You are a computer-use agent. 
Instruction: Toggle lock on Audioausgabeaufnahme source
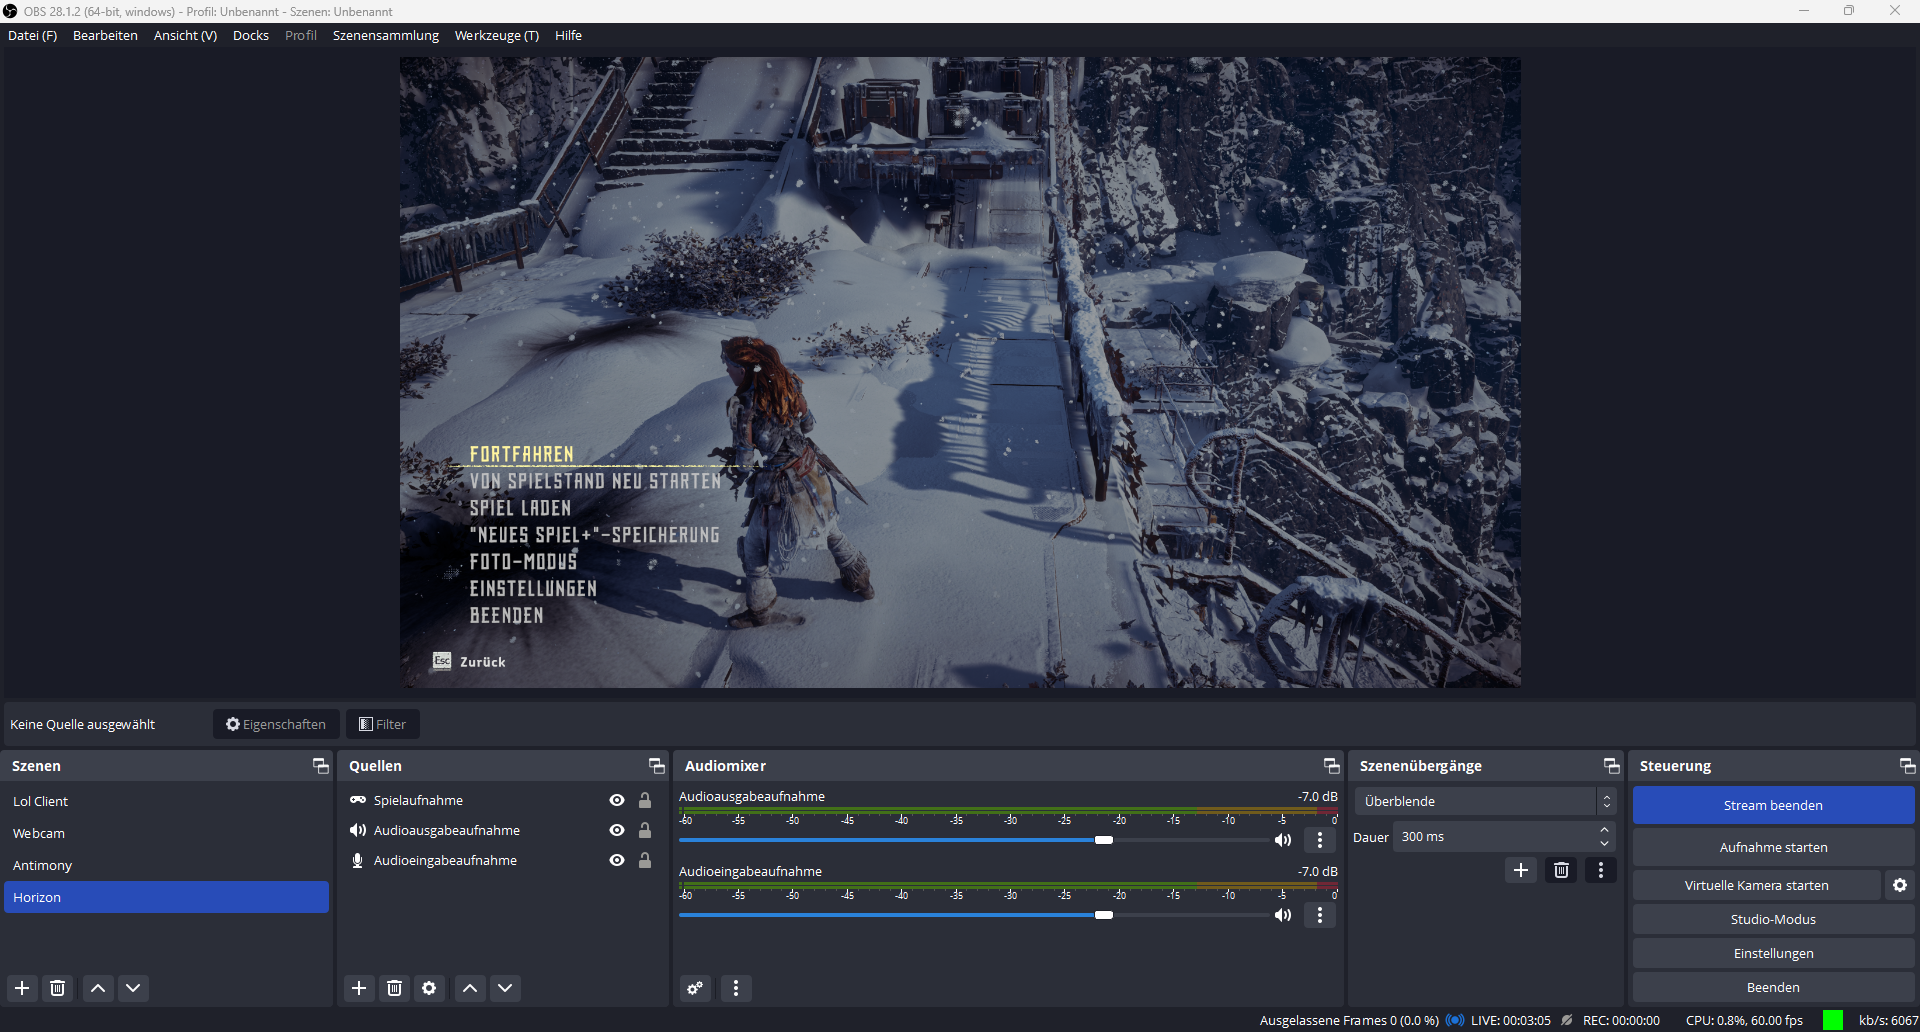tap(645, 830)
